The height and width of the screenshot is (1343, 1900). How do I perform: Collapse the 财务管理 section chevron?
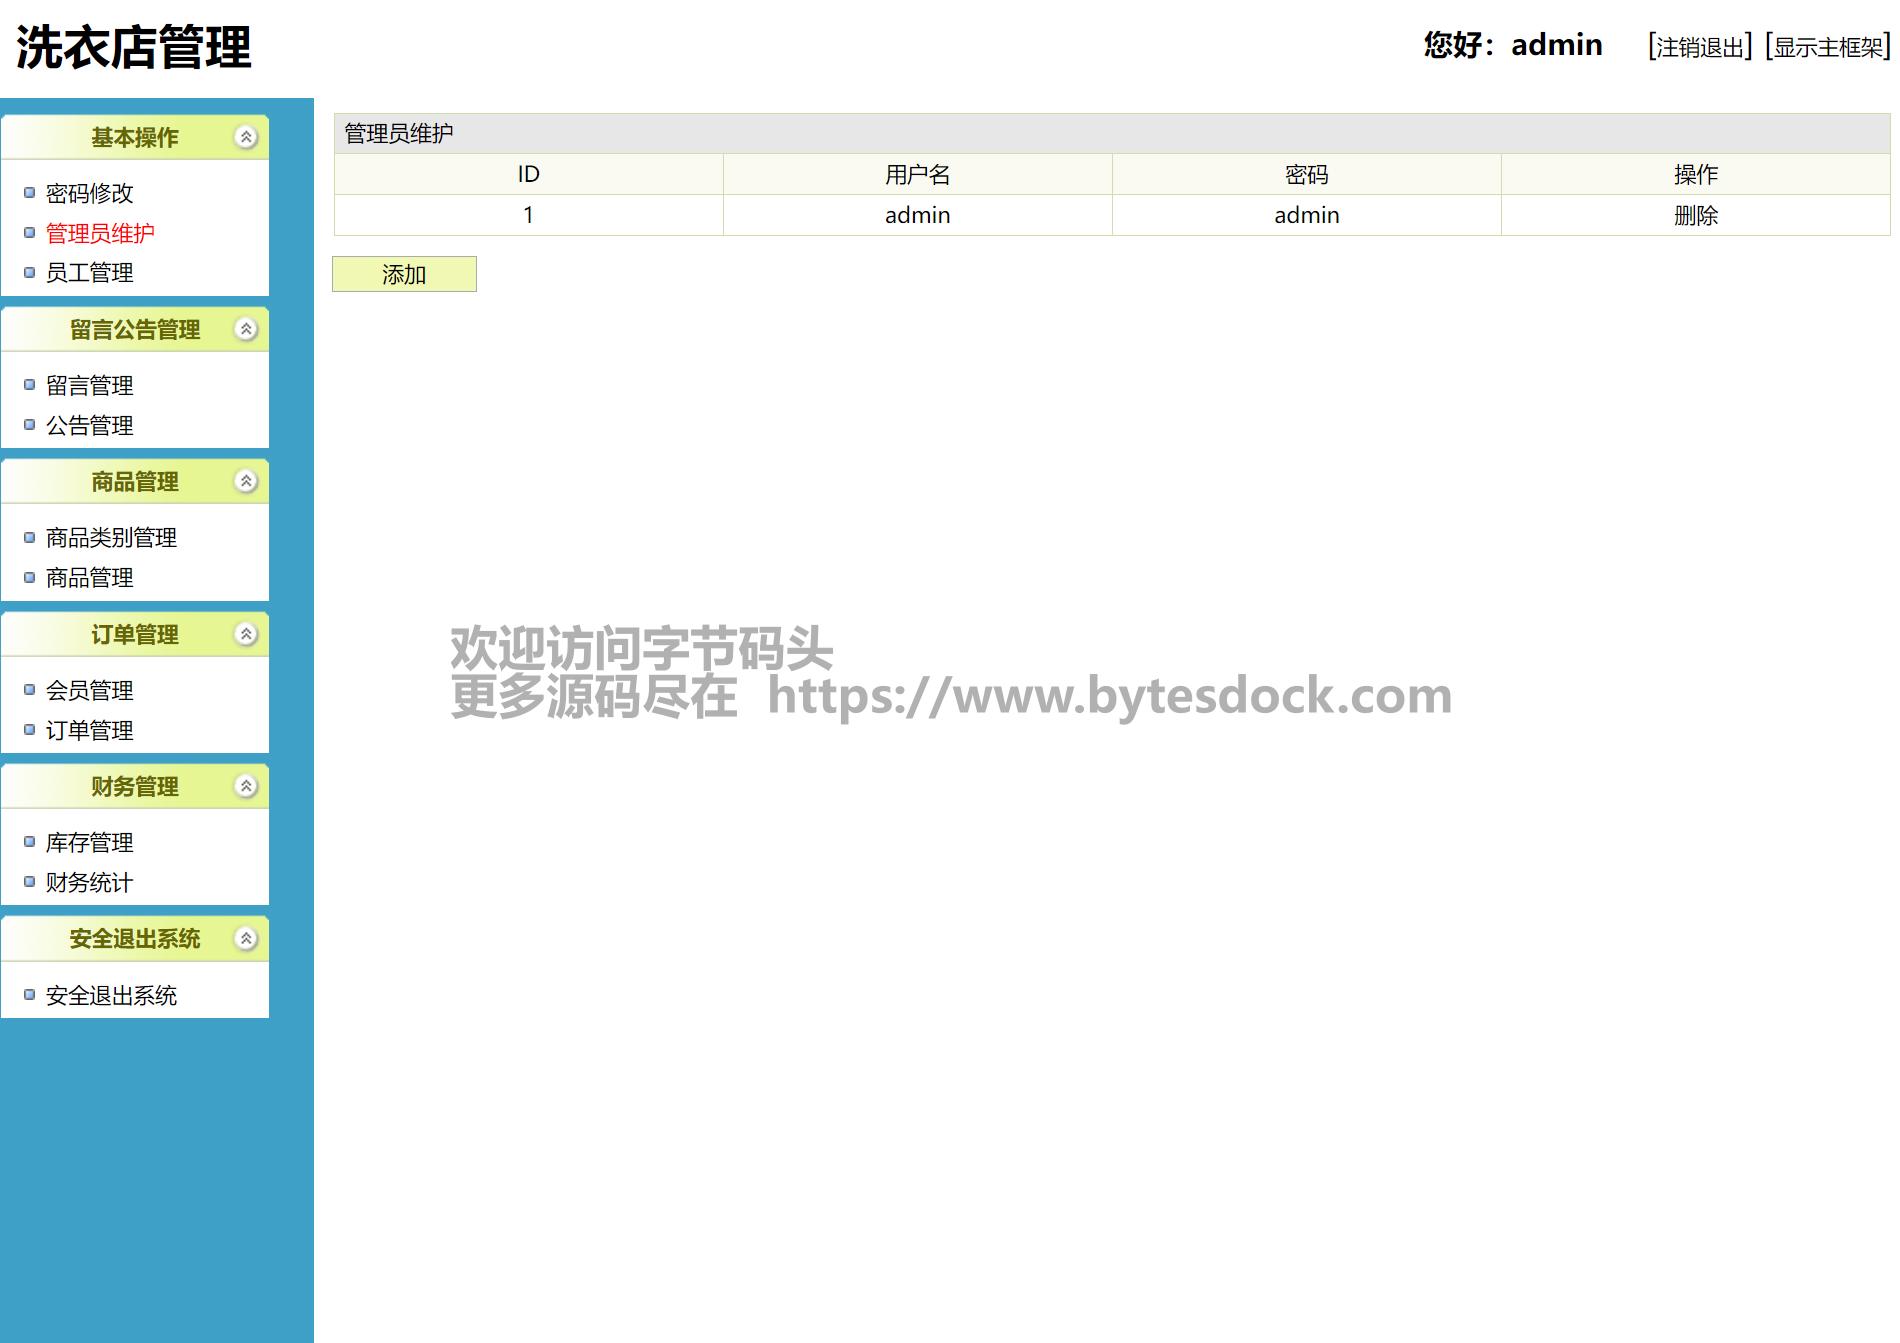[246, 786]
